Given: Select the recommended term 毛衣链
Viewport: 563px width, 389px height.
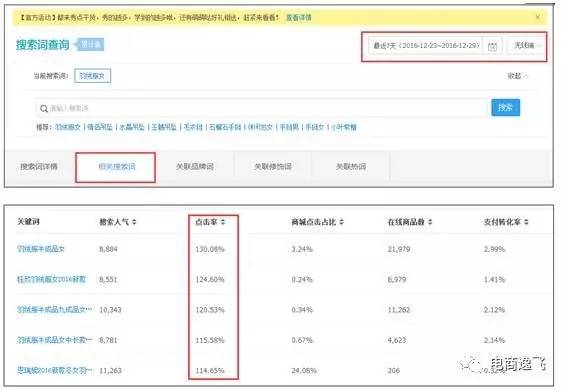Looking at the screenshot, I should pos(193,127).
